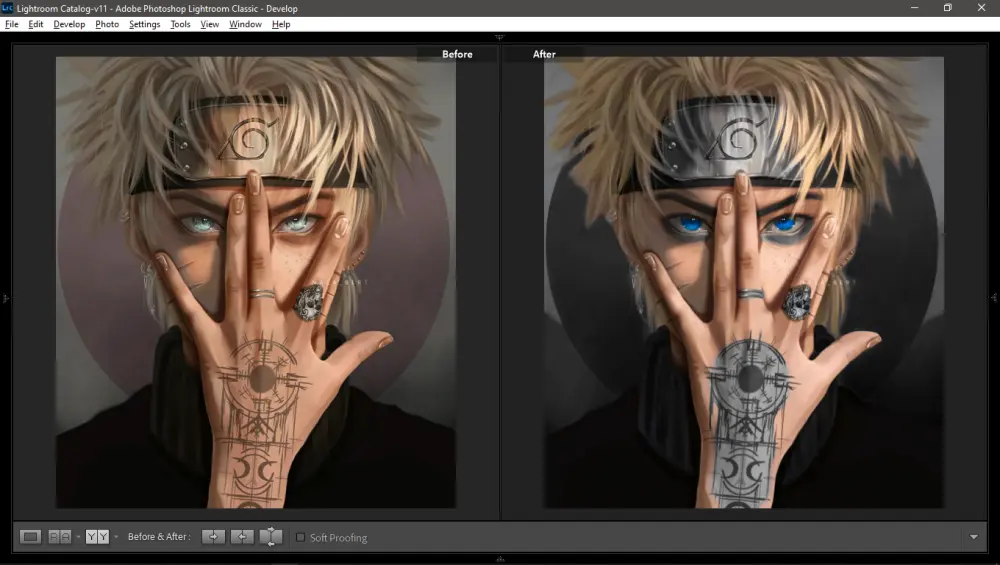Minimize the Lightroom window
Viewport: 1000px width, 565px height.
point(915,8)
